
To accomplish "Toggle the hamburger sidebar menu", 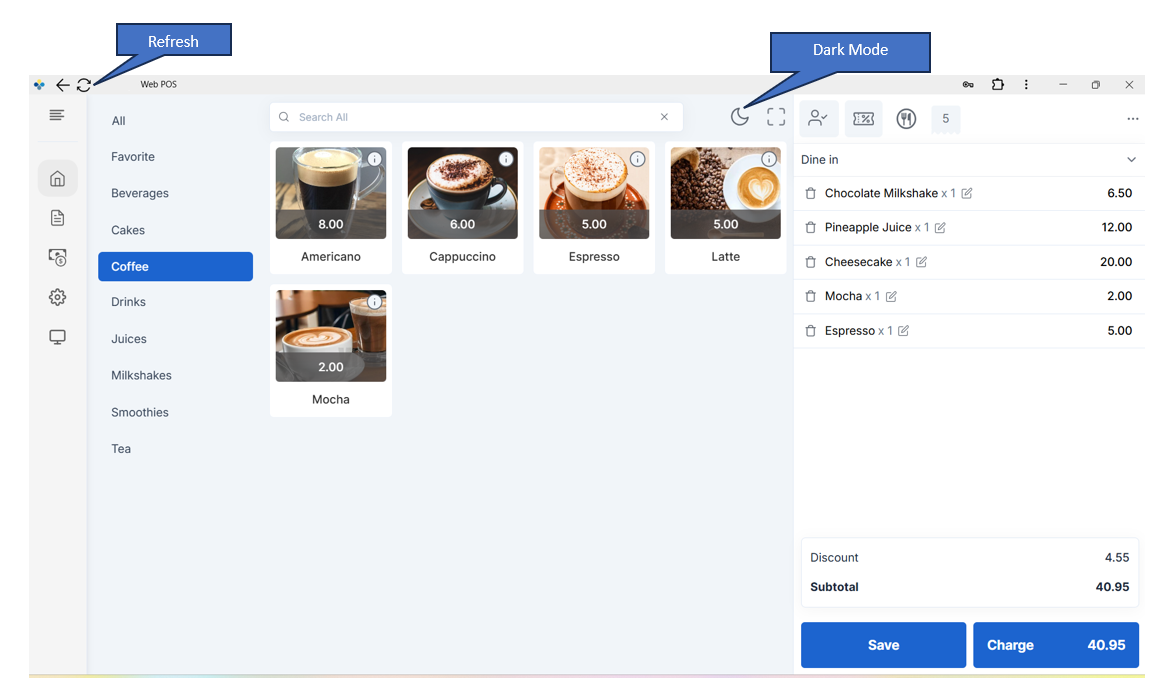I will 57,116.
